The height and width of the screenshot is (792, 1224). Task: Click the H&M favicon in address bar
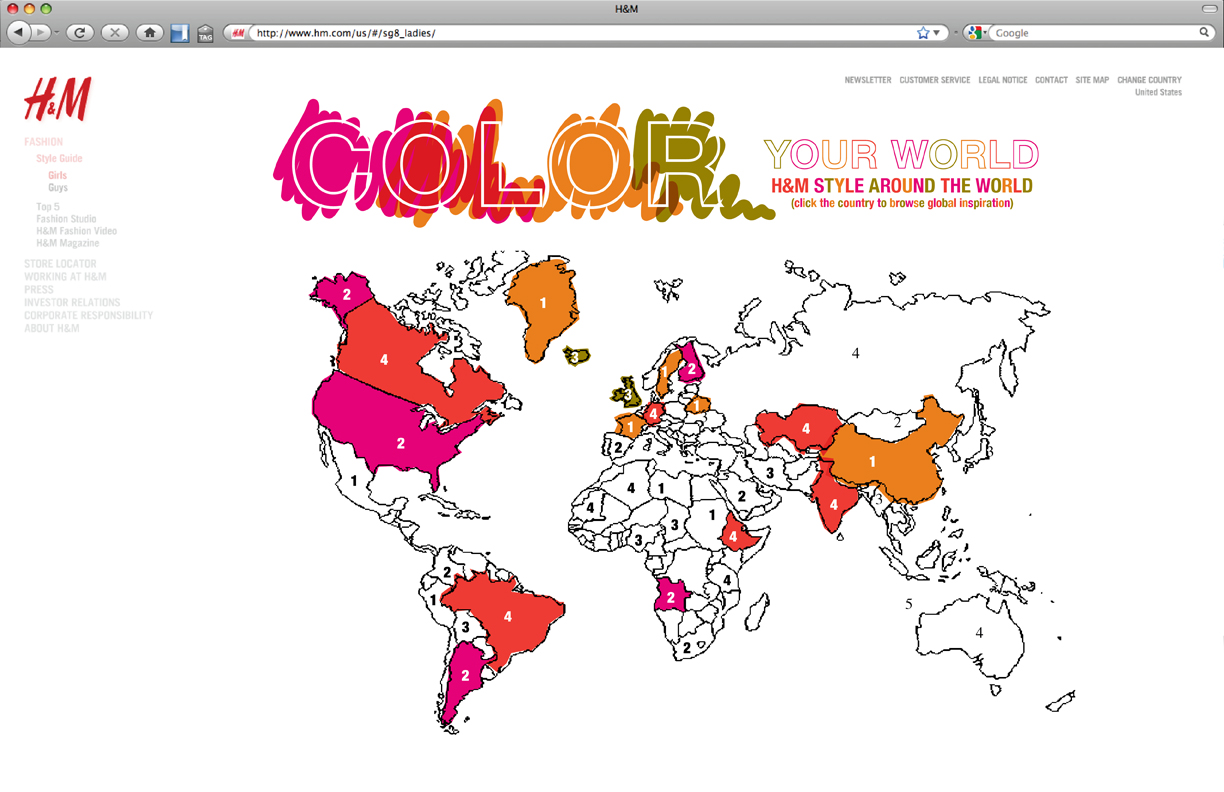coord(239,33)
